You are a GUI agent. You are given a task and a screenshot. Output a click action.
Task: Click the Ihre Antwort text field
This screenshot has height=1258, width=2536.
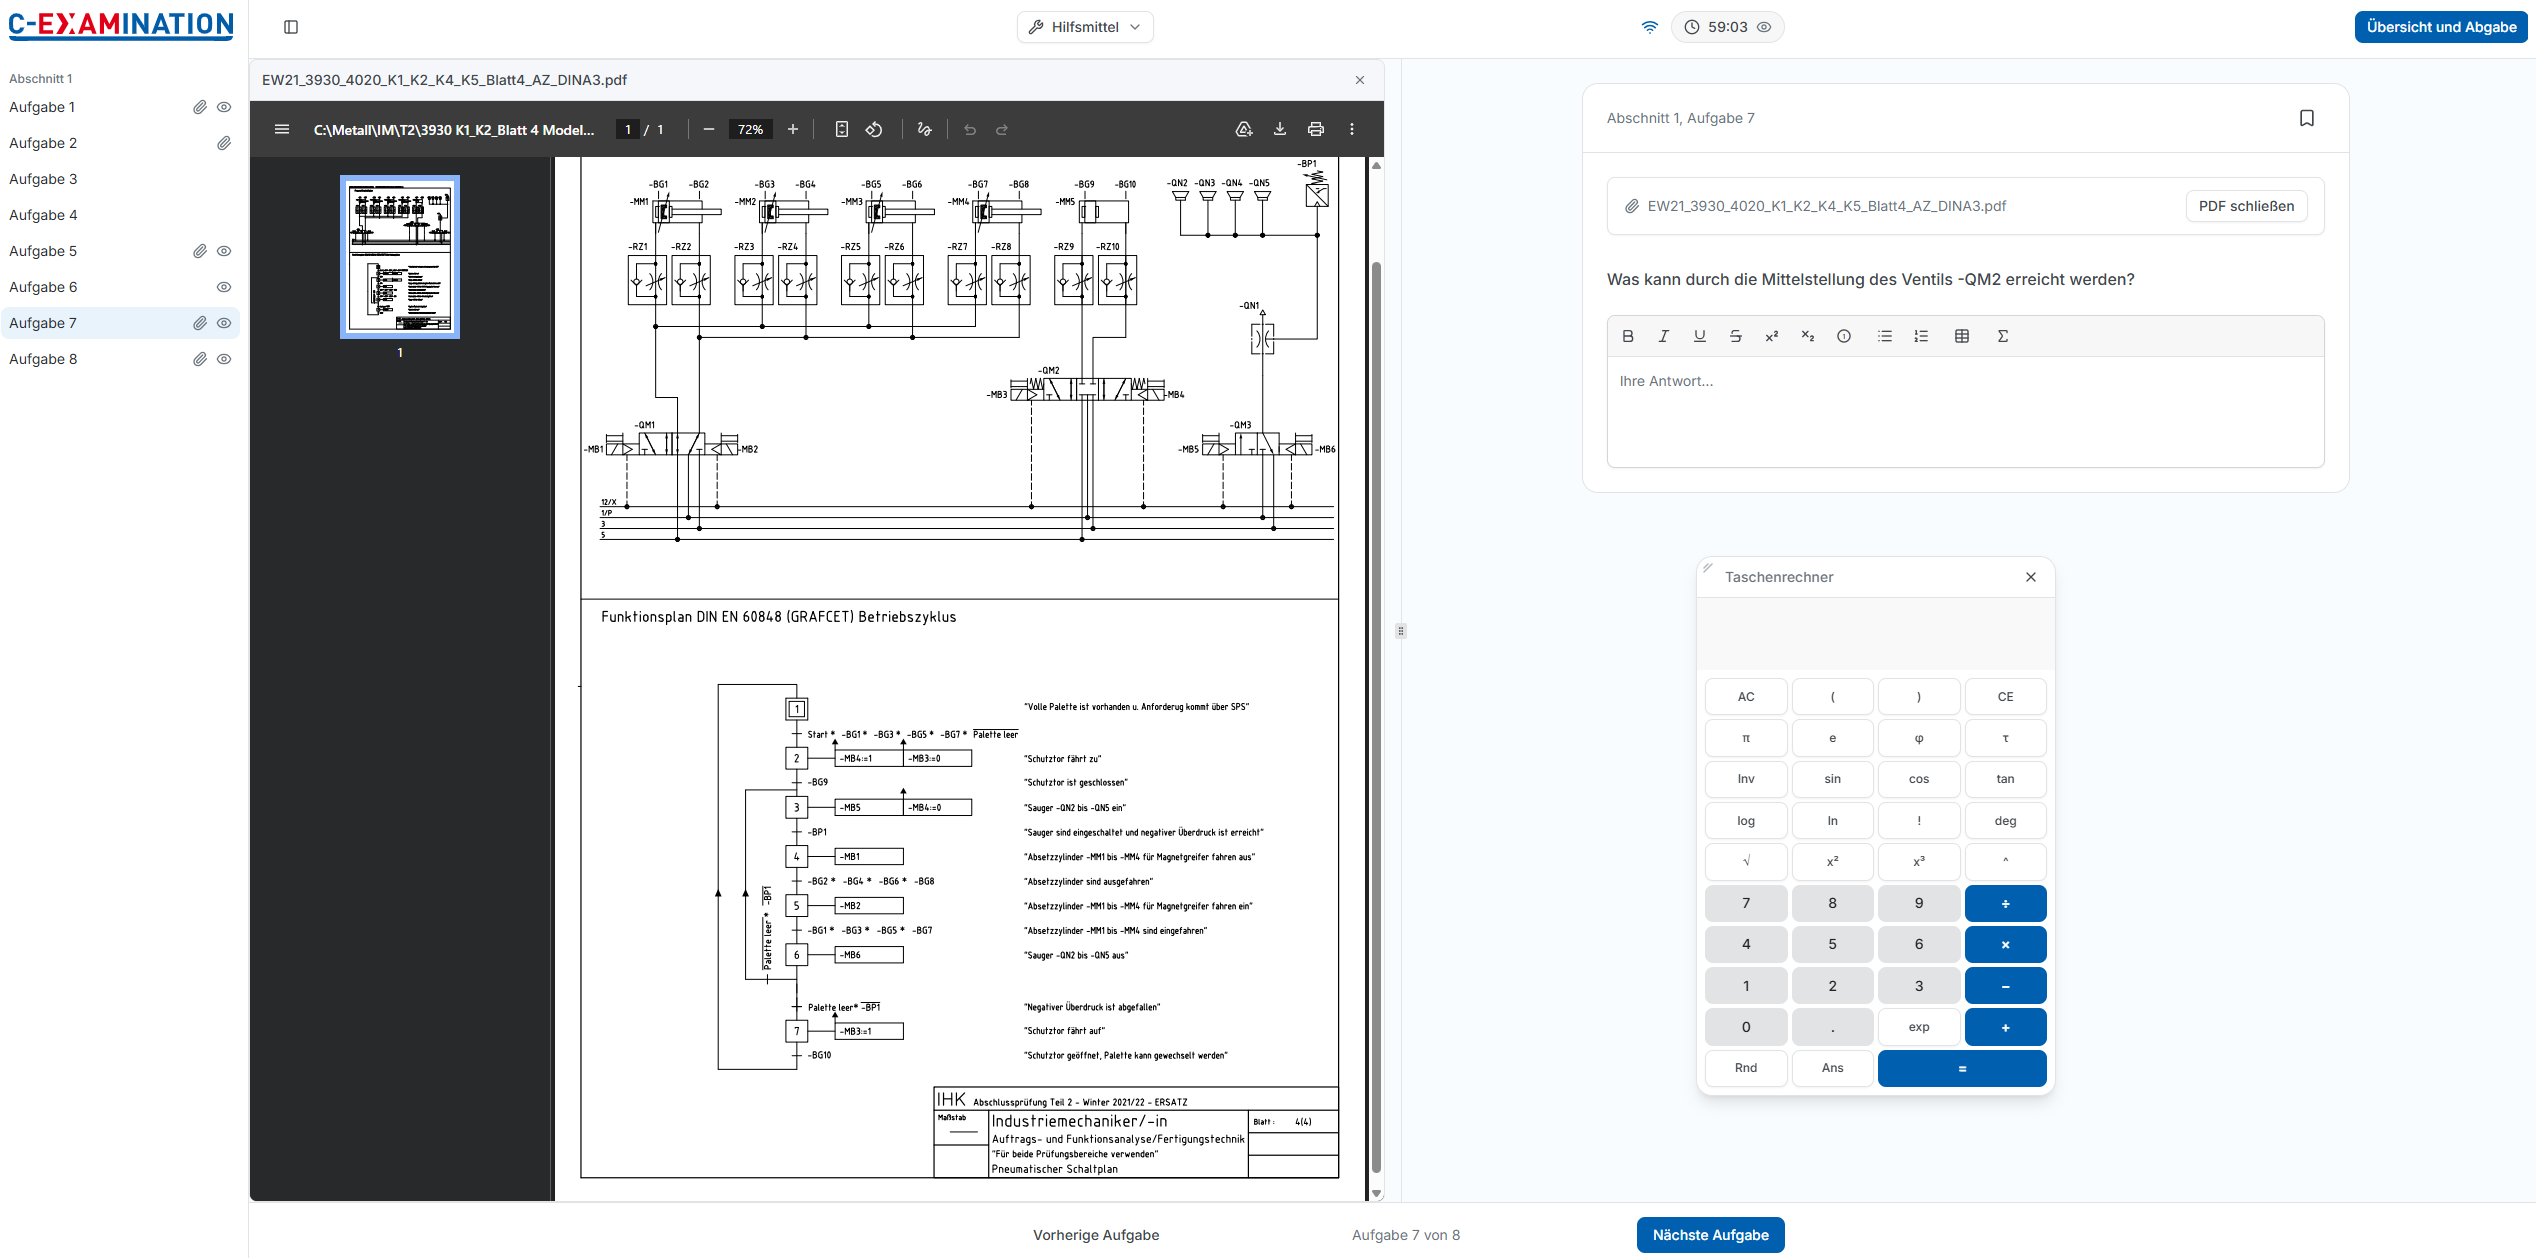coord(1965,411)
